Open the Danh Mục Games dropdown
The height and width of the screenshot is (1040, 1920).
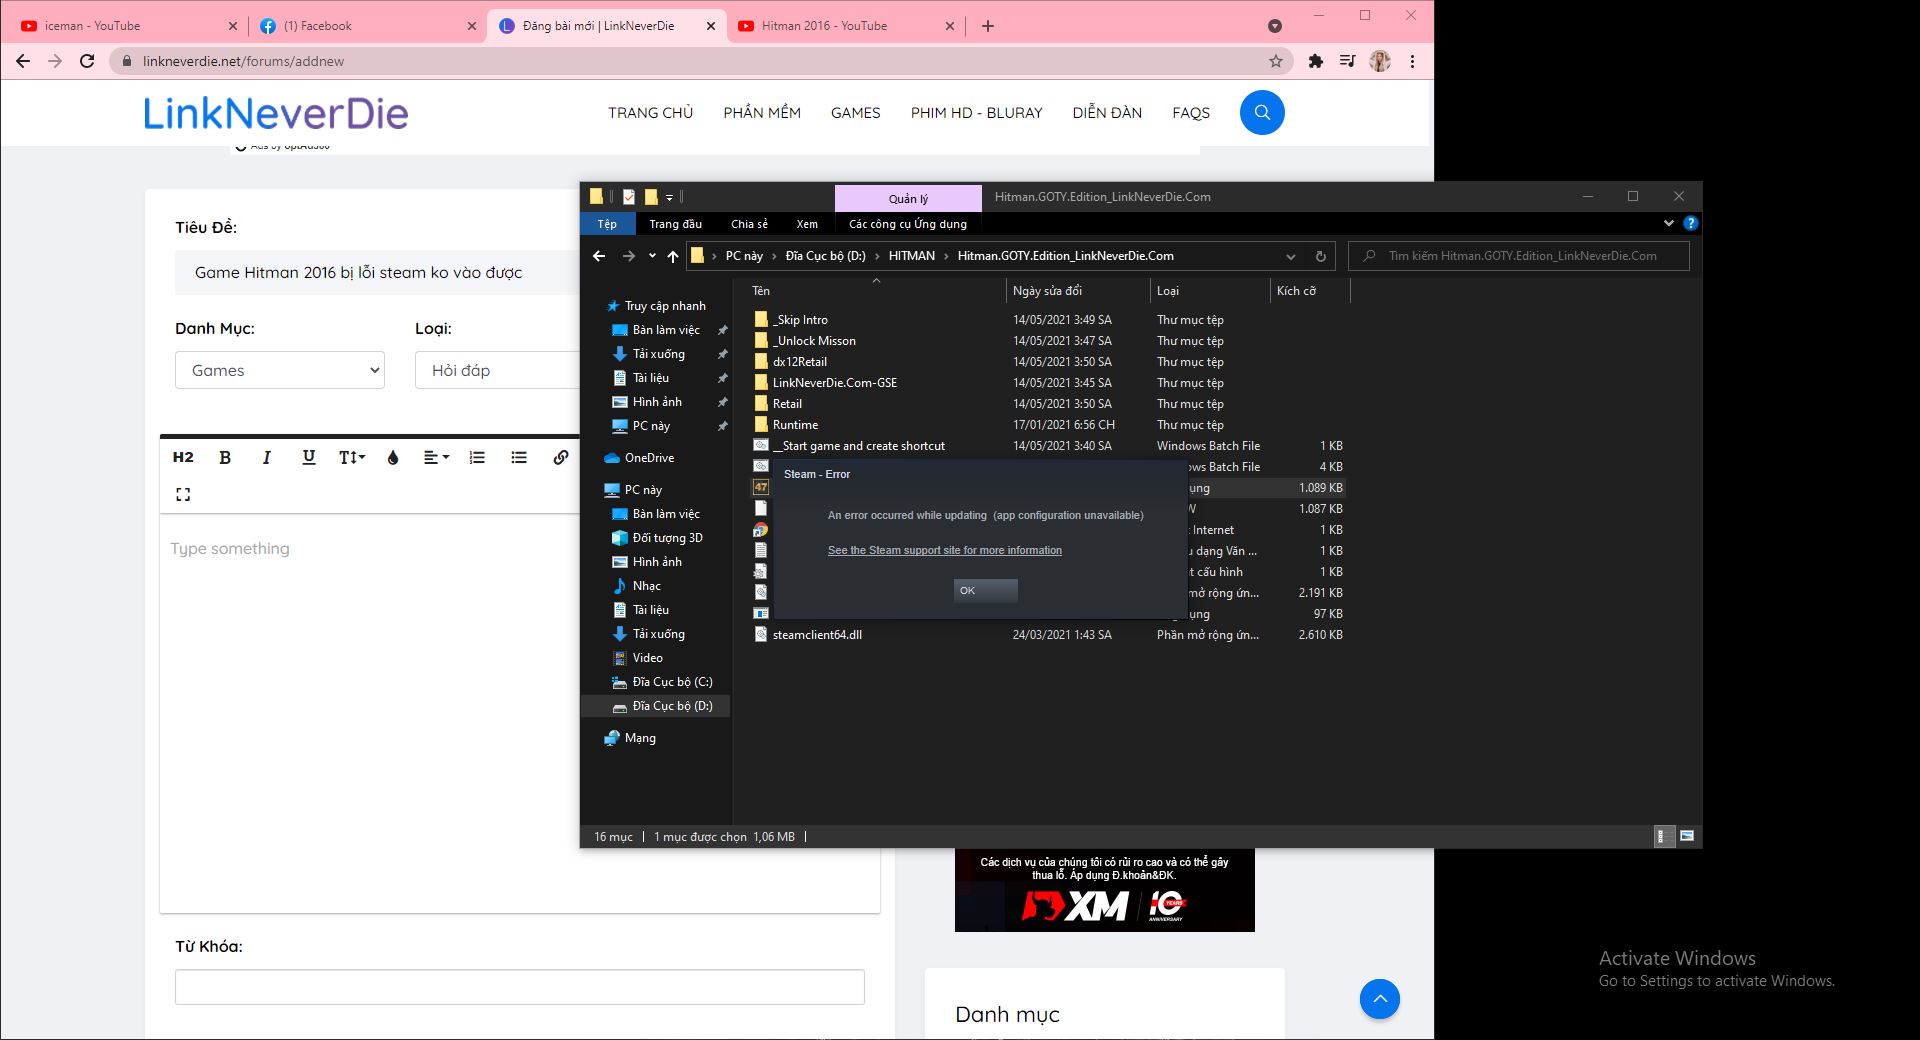(x=280, y=370)
